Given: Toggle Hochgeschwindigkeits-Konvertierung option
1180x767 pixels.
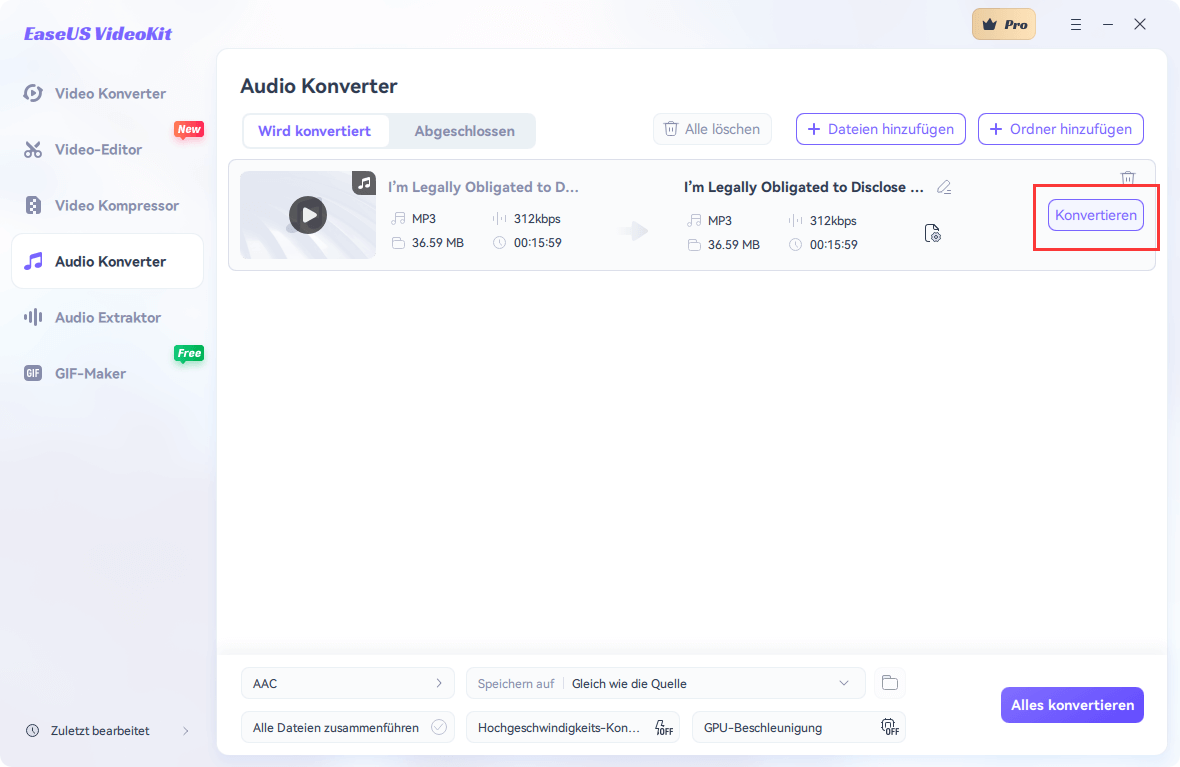Looking at the screenshot, I should (573, 728).
